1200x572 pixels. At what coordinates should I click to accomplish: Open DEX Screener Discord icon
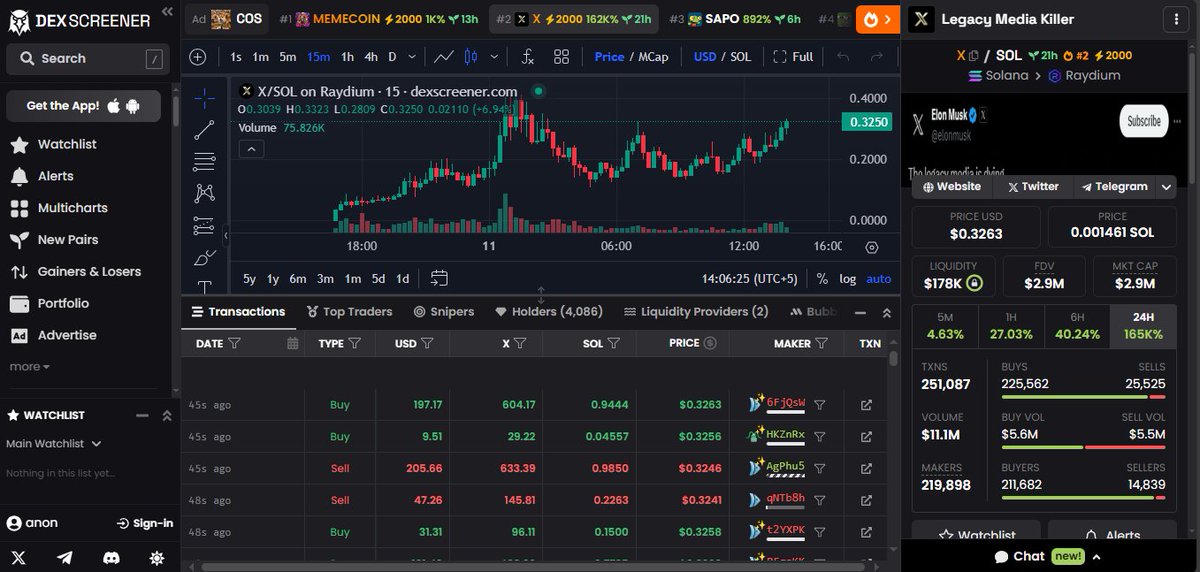pyautogui.click(x=110, y=558)
